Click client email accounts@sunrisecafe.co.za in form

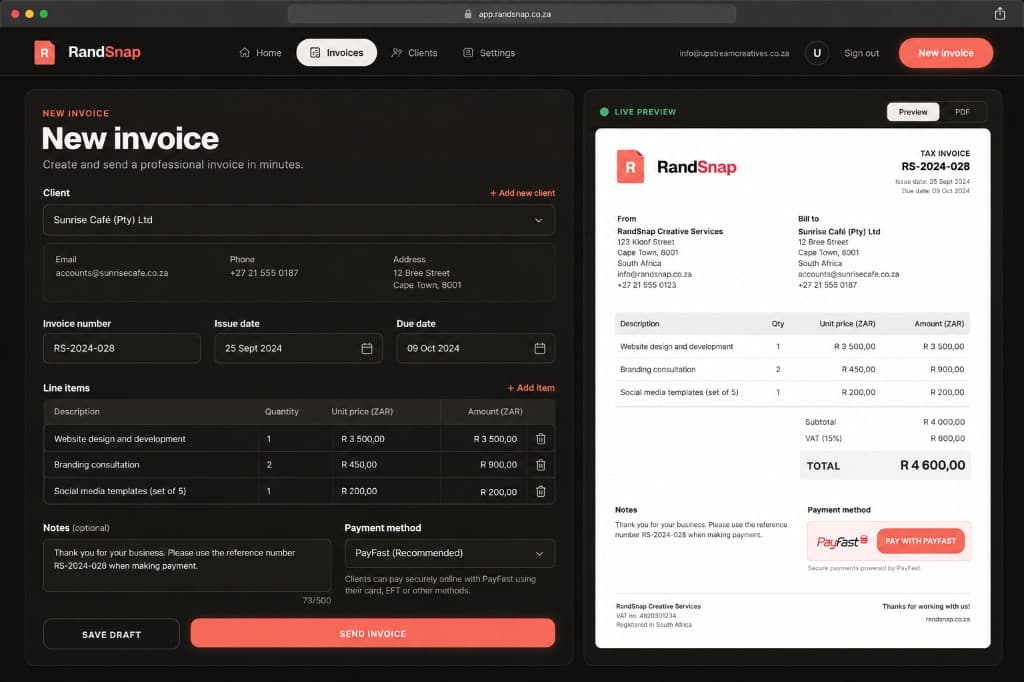pyautogui.click(x=112, y=273)
